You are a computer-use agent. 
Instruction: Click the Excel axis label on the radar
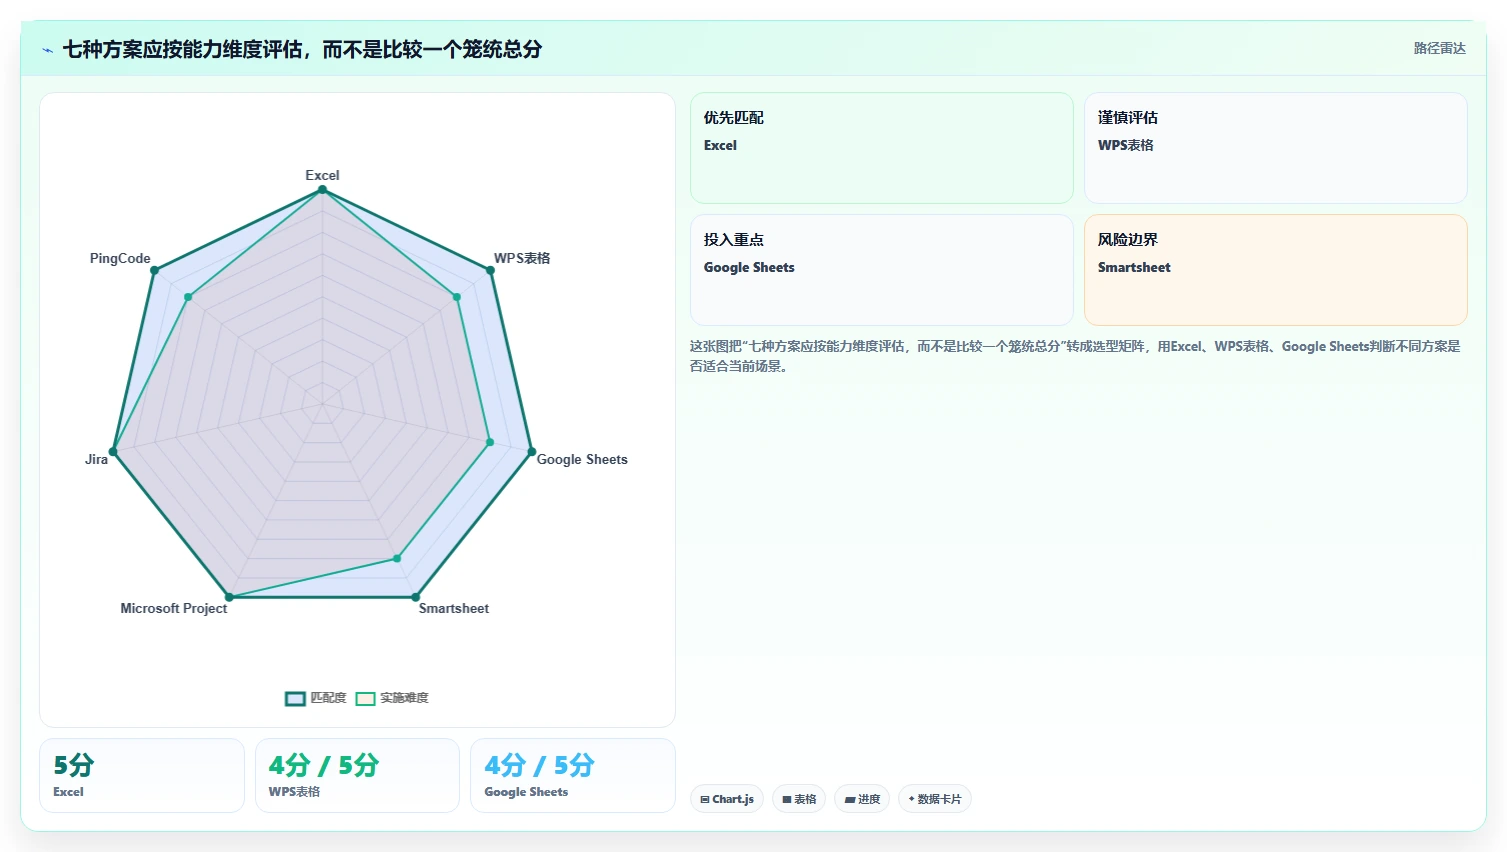tap(322, 175)
